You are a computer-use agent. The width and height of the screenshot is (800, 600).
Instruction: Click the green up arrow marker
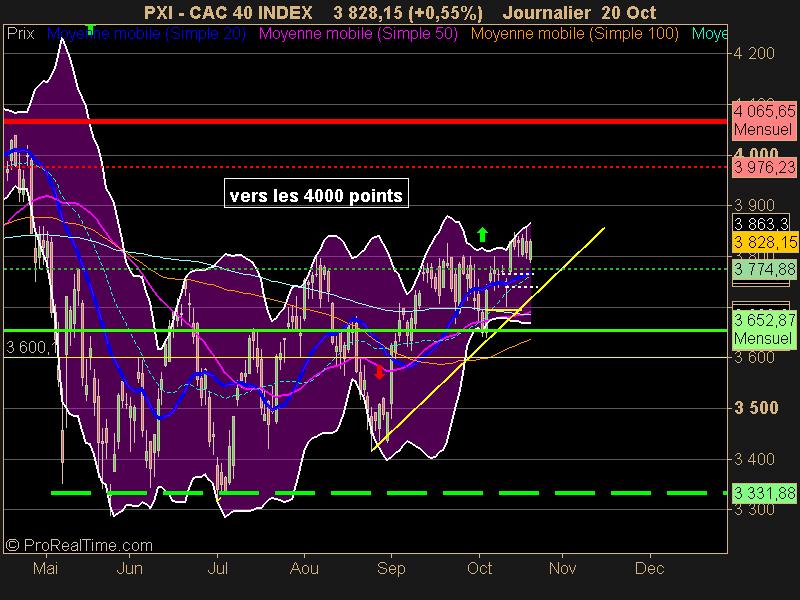coord(482,234)
